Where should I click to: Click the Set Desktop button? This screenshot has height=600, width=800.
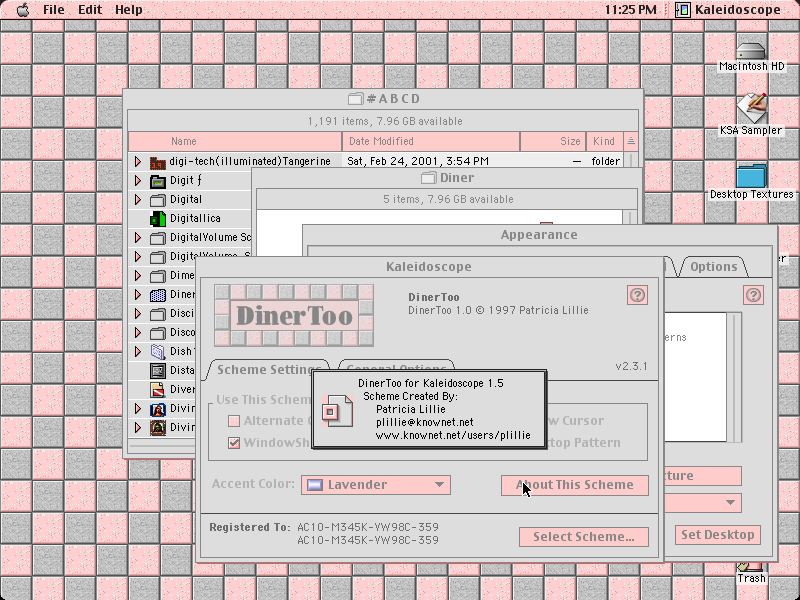tap(717, 535)
